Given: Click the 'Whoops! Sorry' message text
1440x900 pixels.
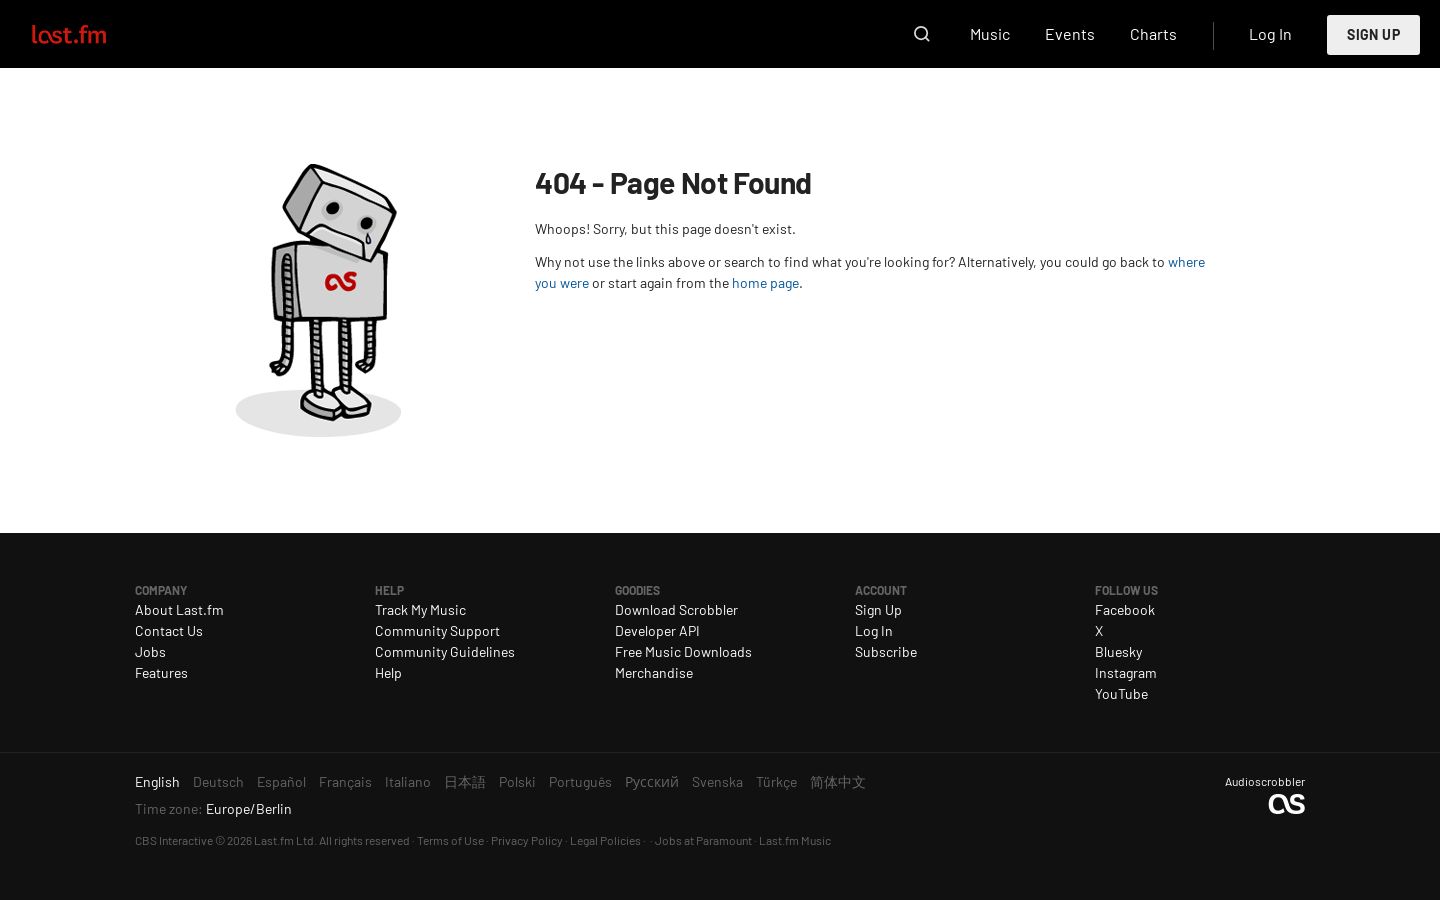Looking at the screenshot, I should (x=665, y=229).
